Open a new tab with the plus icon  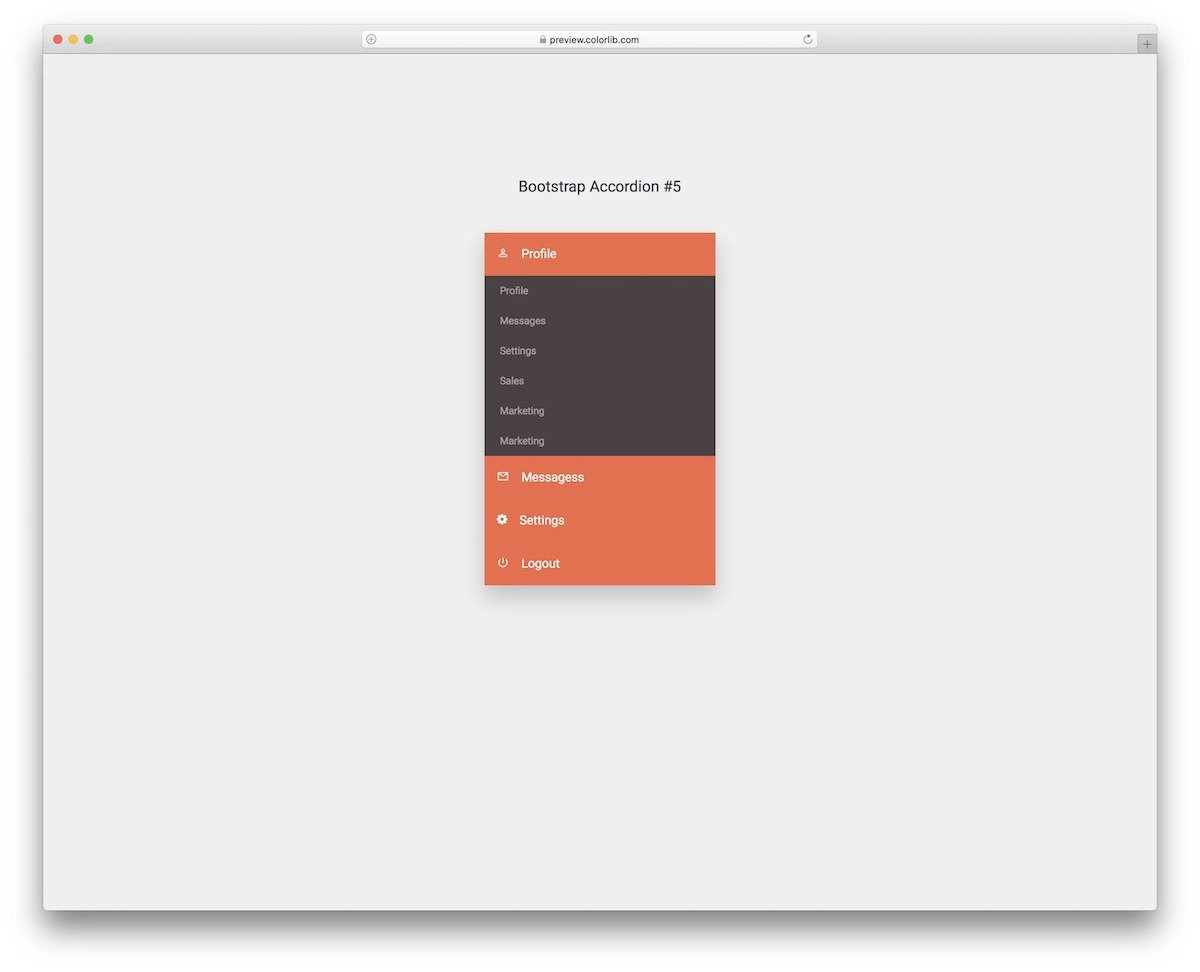click(1146, 43)
